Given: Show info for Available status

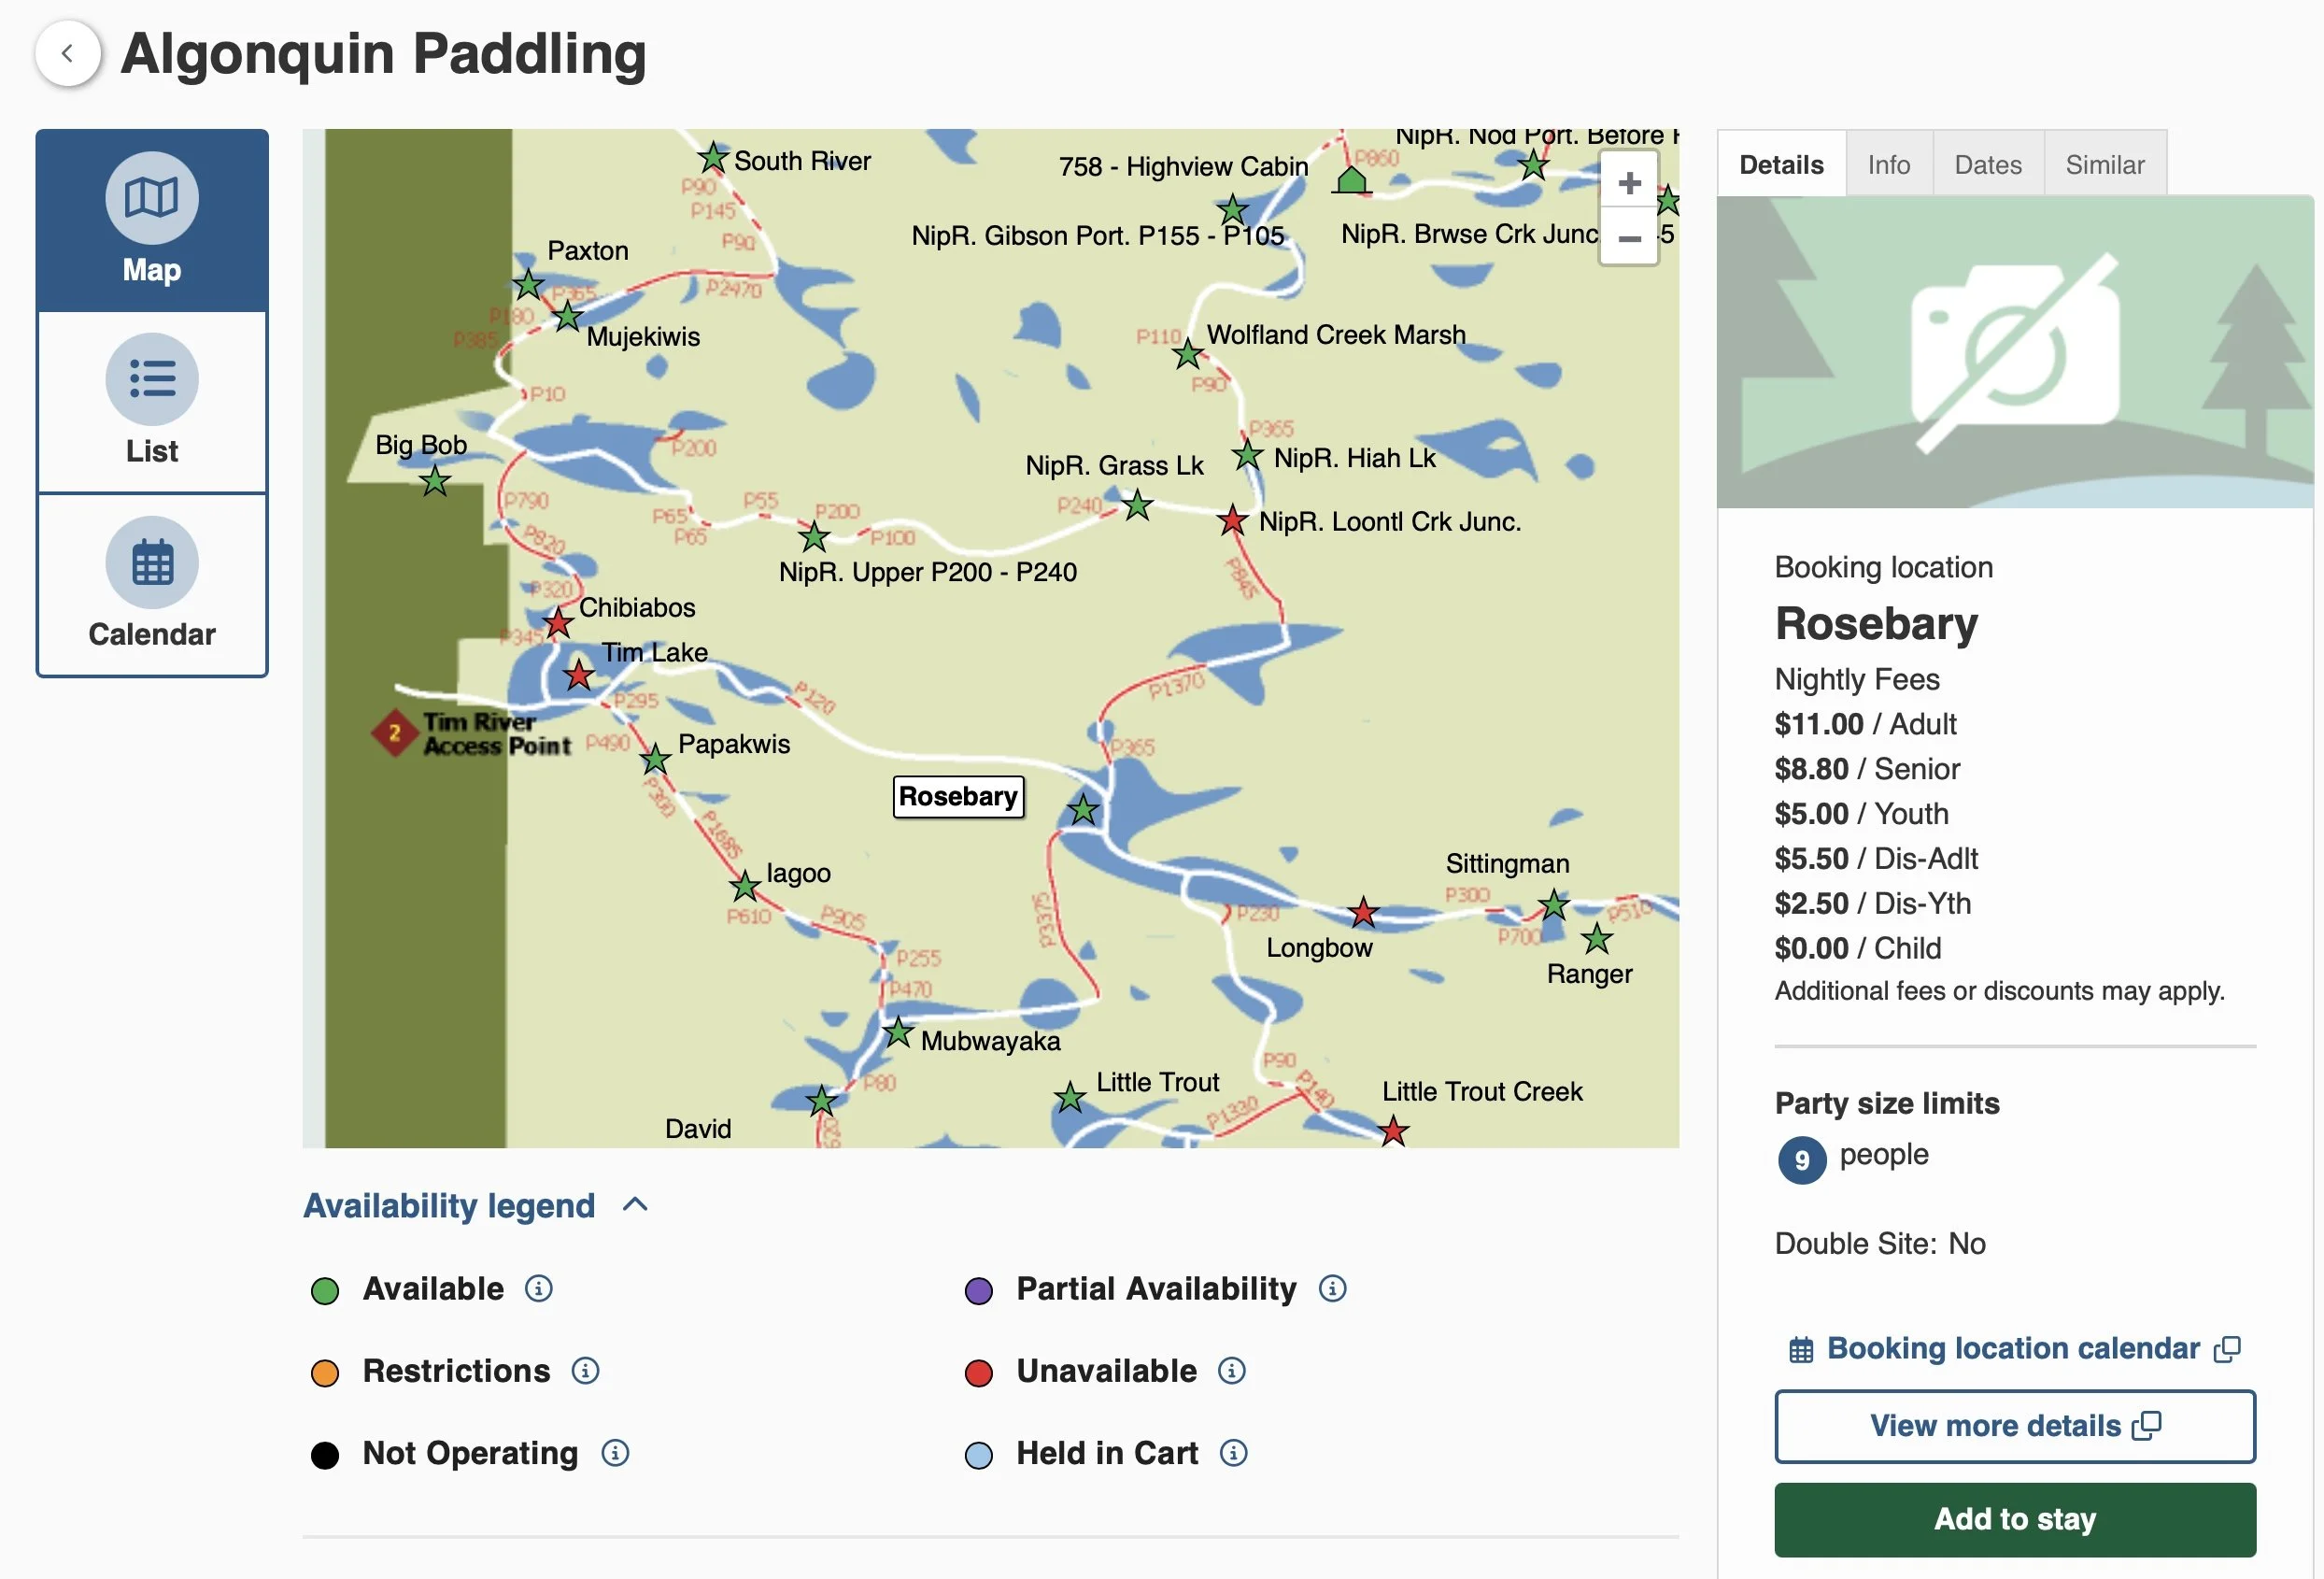Looking at the screenshot, I should click(538, 1288).
